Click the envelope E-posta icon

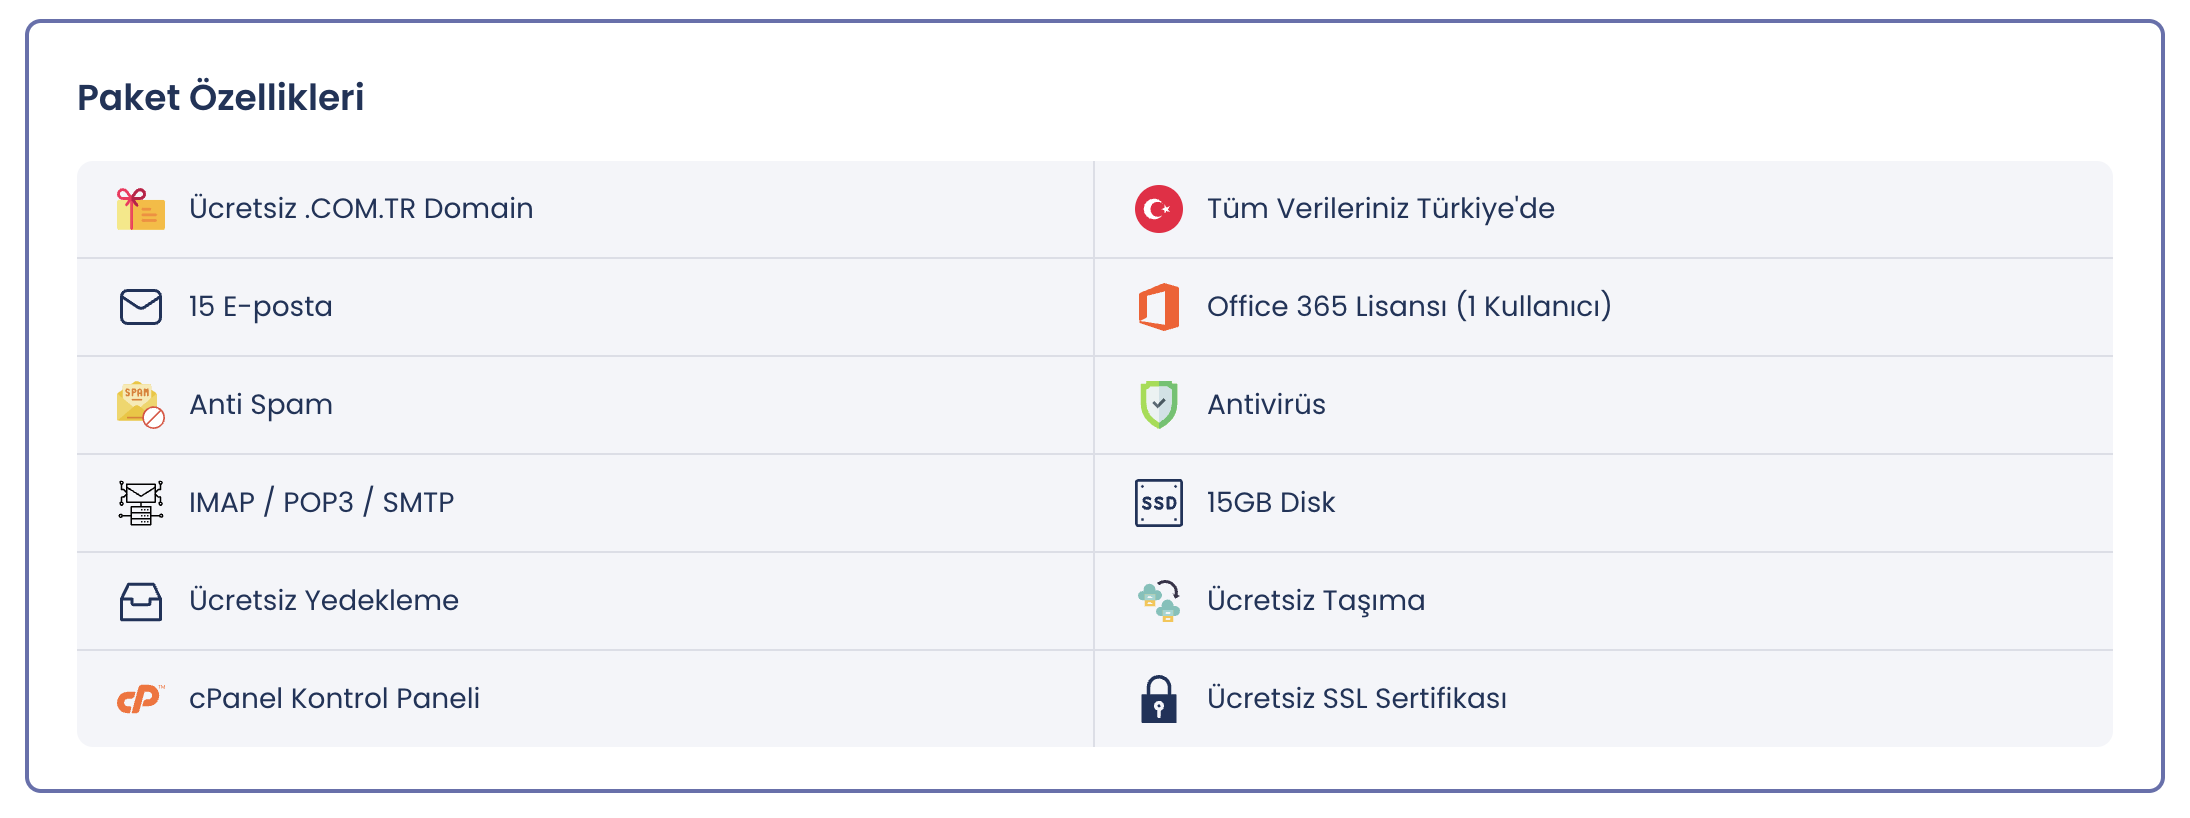point(141,307)
